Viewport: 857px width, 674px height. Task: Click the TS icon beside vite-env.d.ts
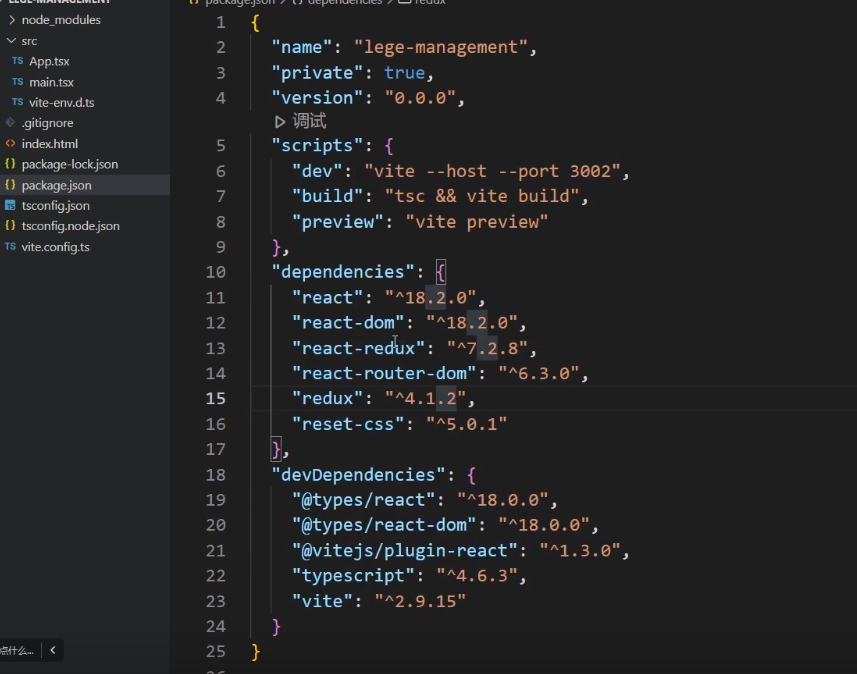tap(18, 102)
